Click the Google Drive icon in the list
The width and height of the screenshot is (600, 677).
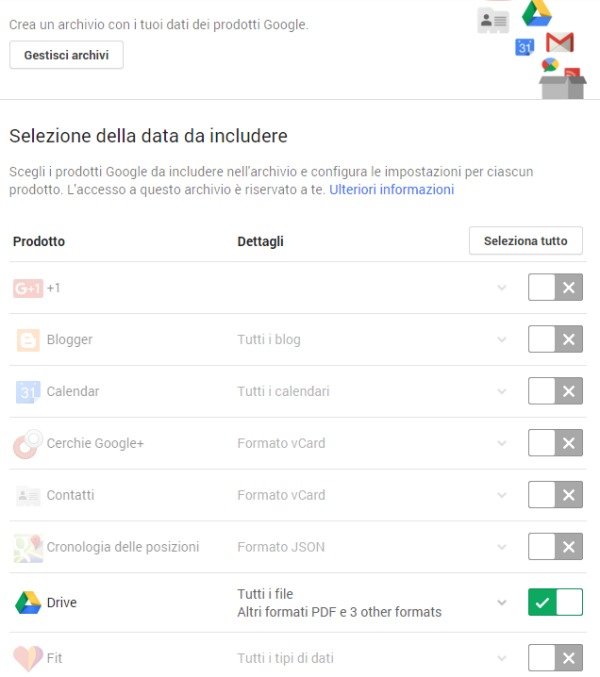[28, 603]
